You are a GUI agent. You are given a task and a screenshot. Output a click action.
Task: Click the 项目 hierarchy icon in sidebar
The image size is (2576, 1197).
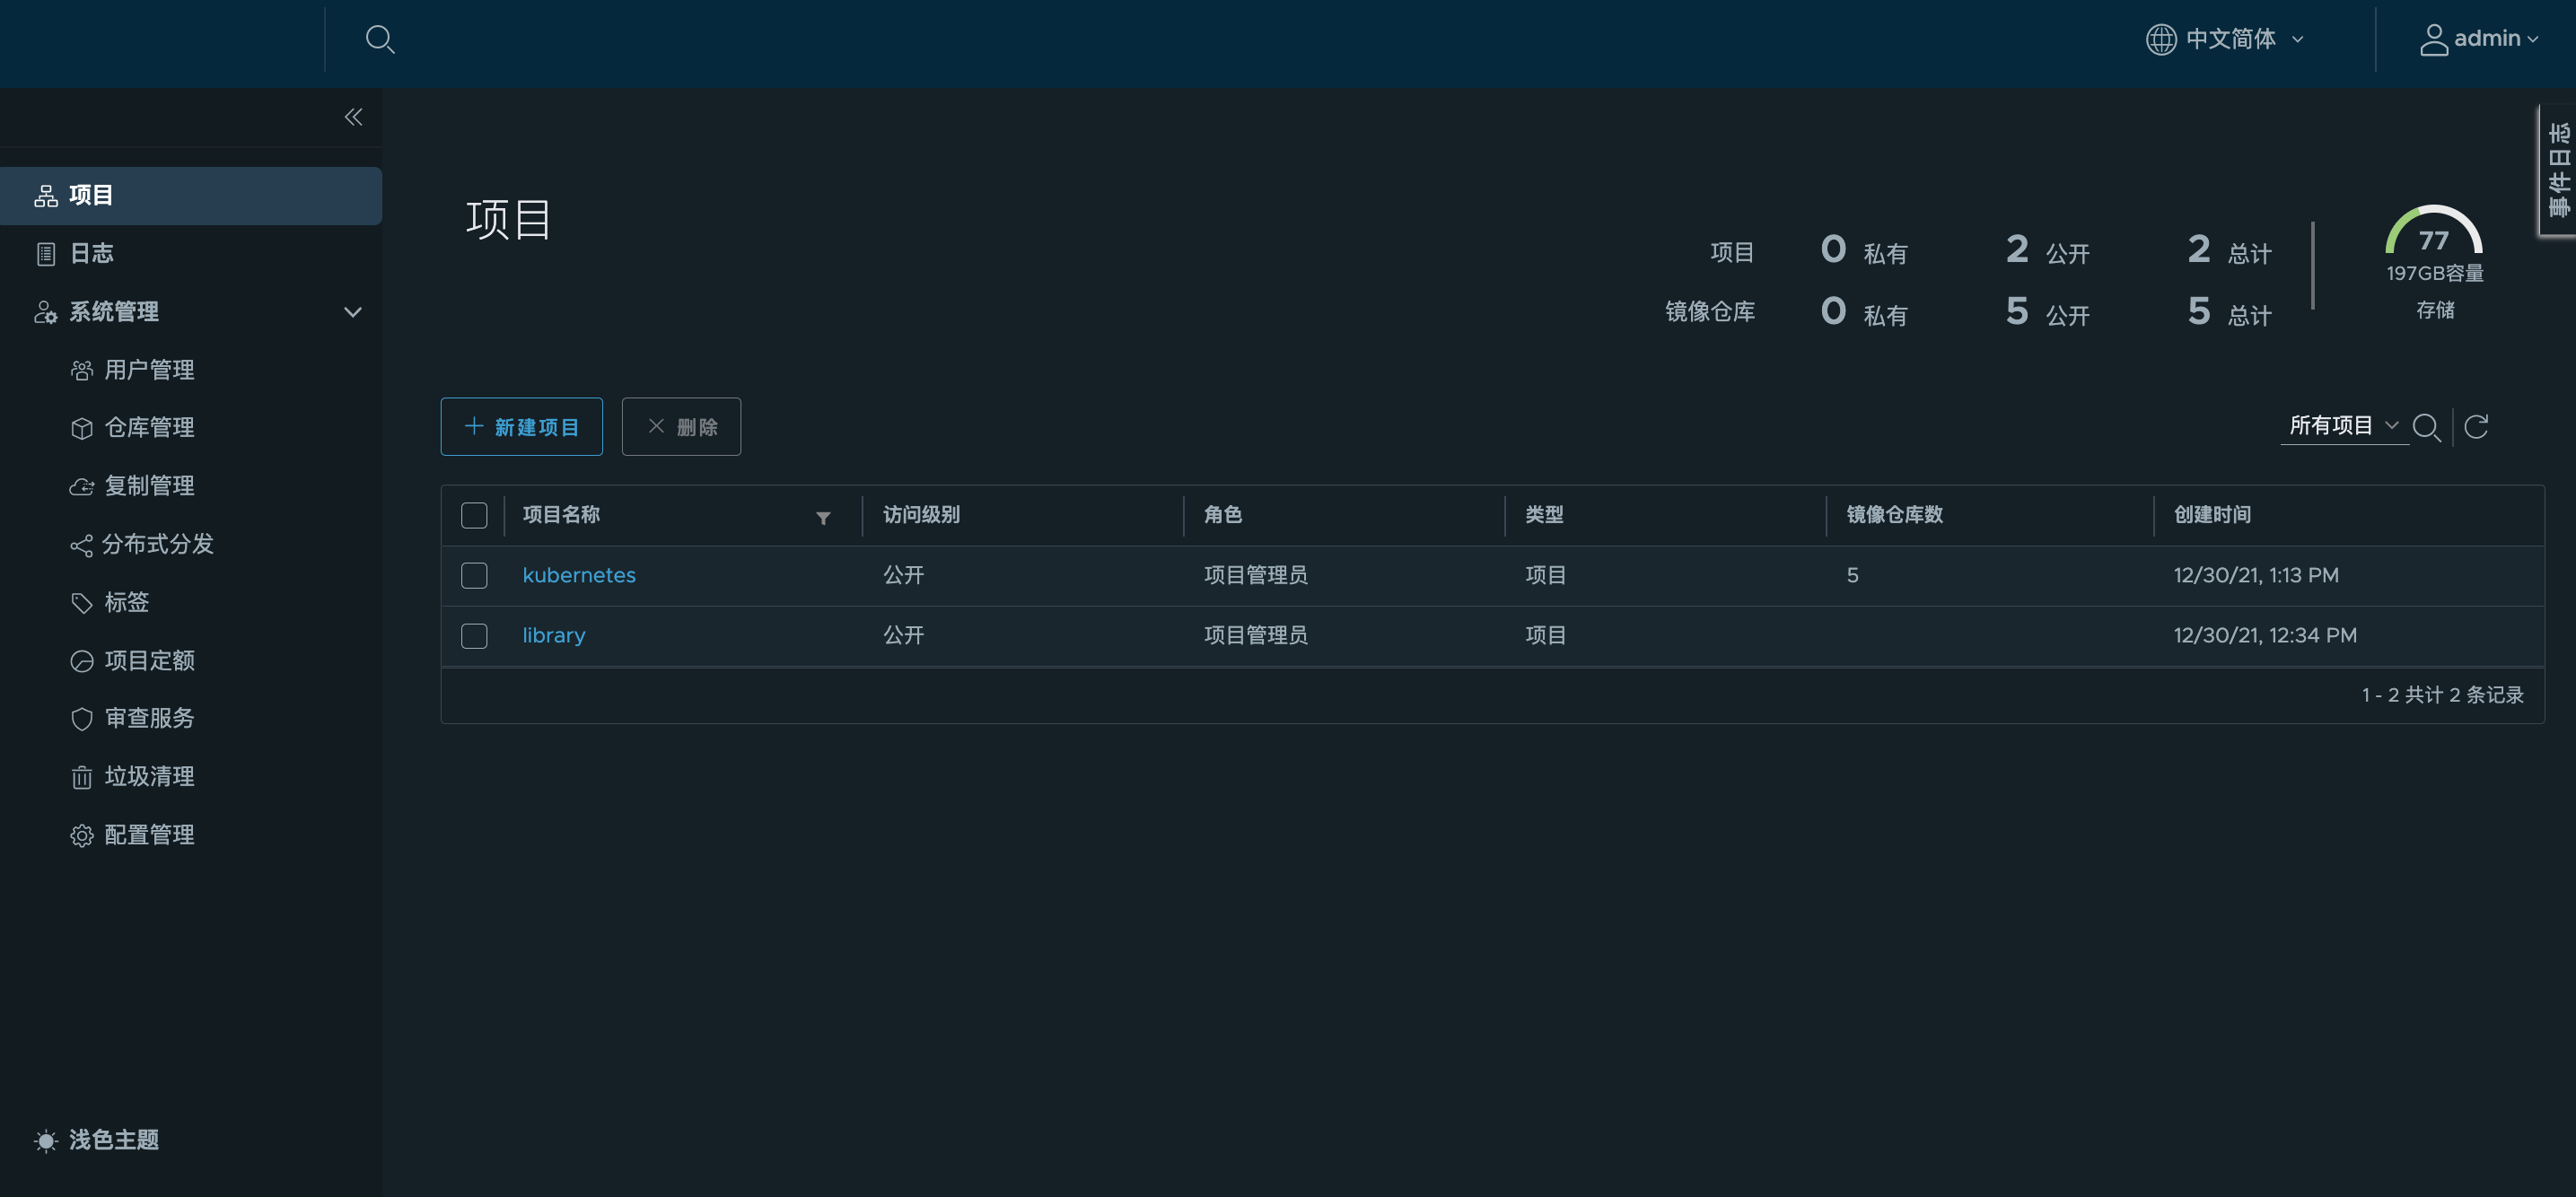click(46, 196)
